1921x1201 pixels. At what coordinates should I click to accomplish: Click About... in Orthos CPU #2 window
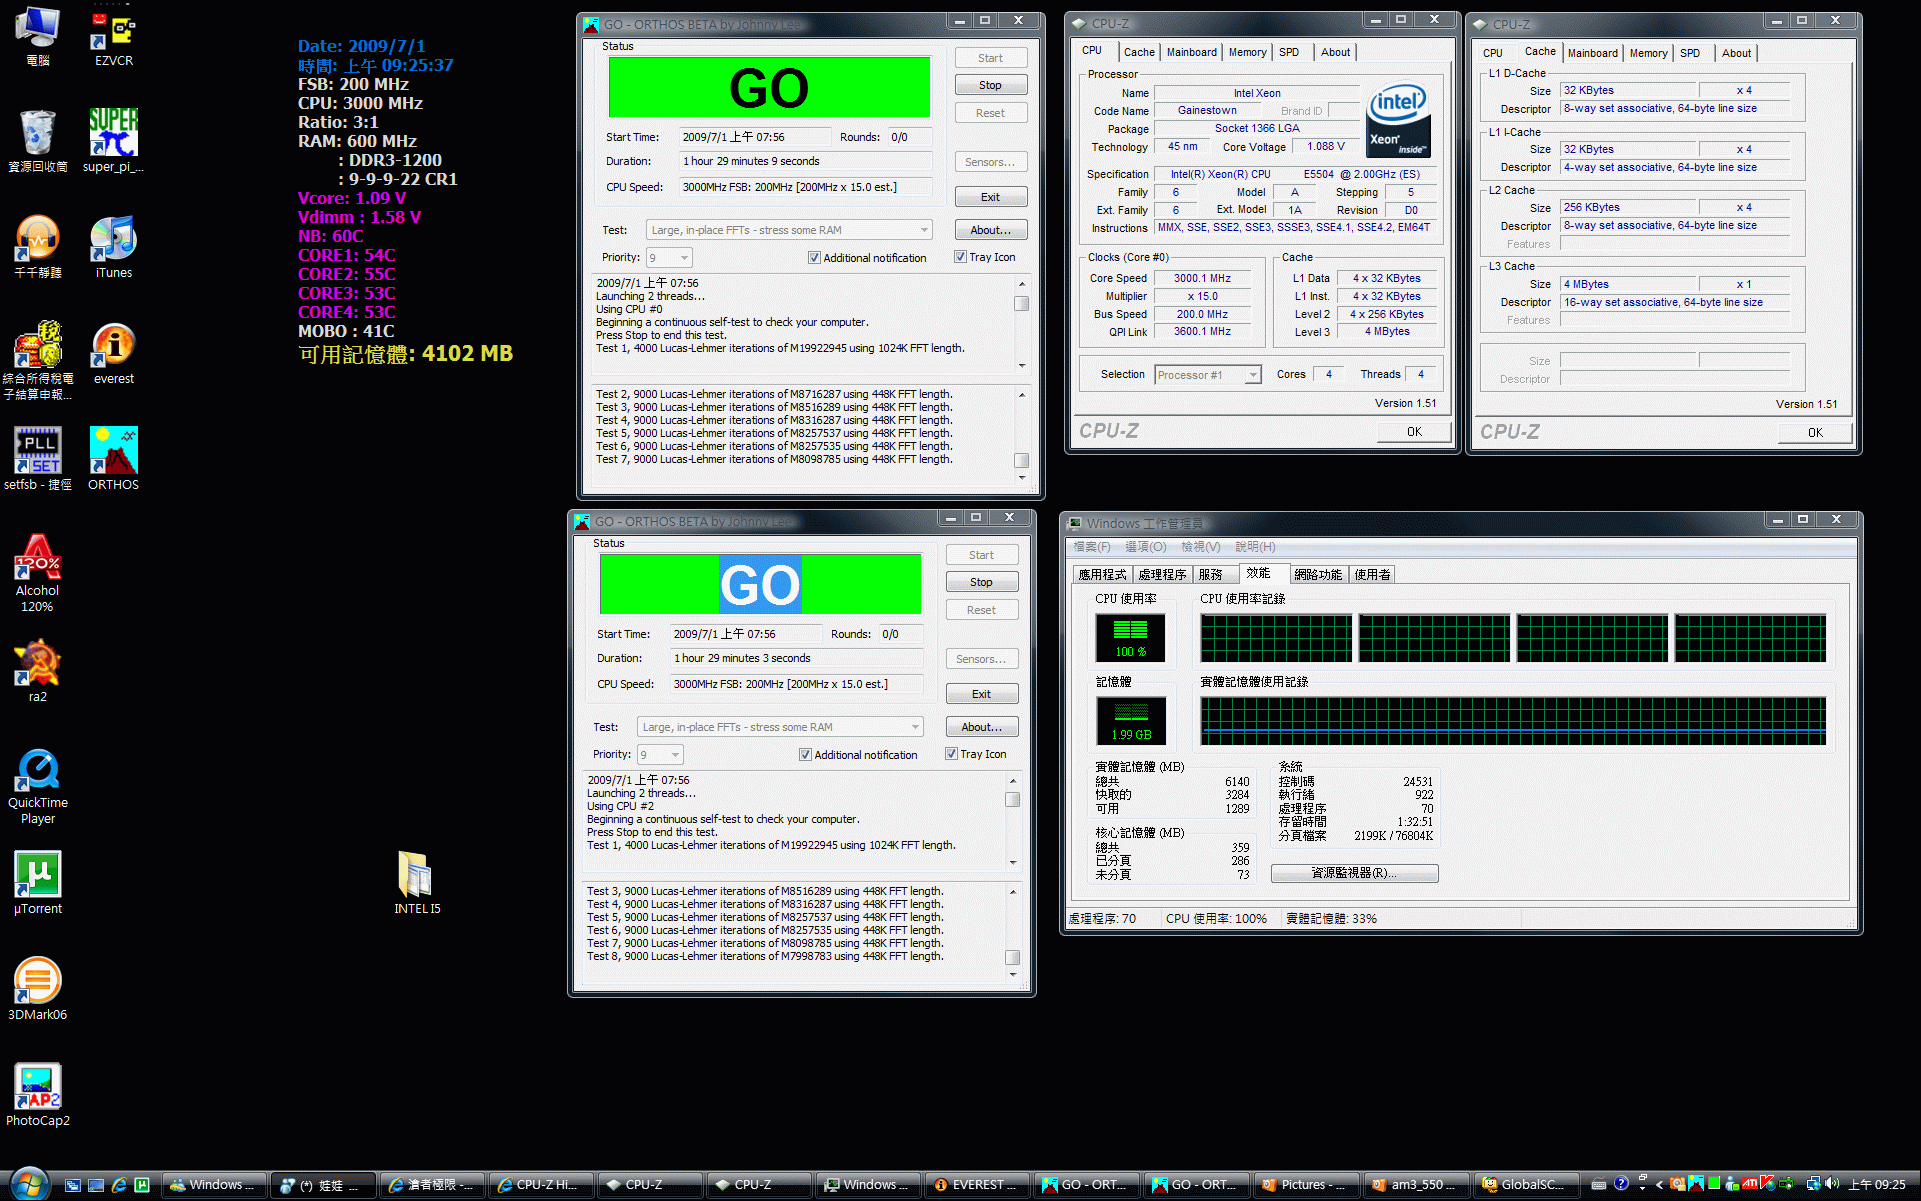[981, 727]
